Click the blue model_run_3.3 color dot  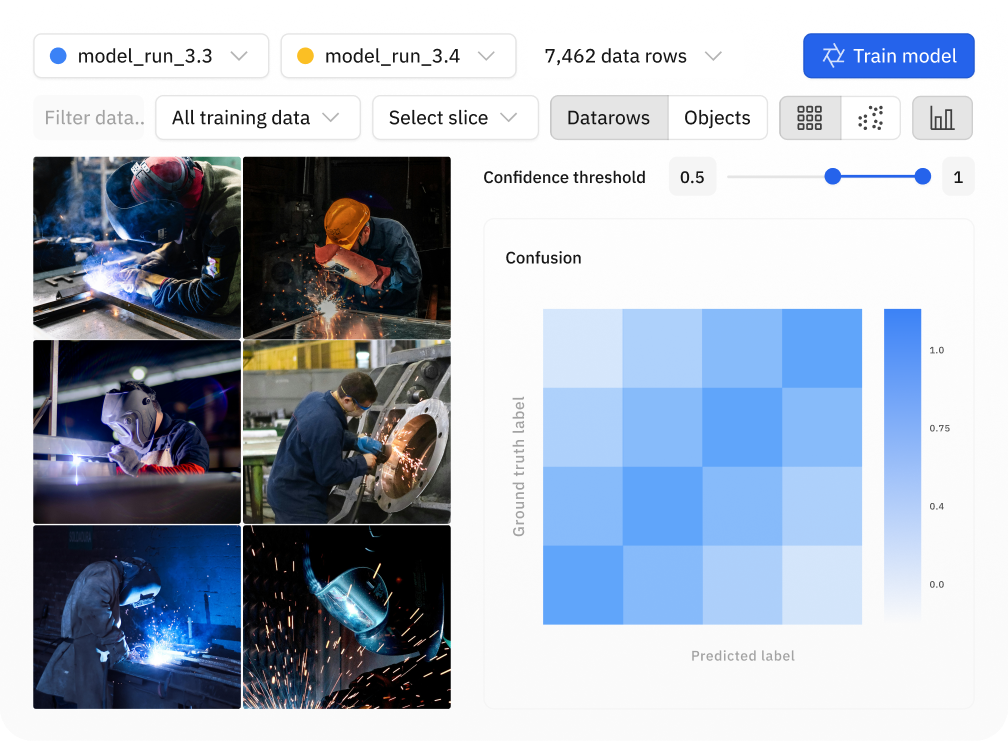pos(58,56)
